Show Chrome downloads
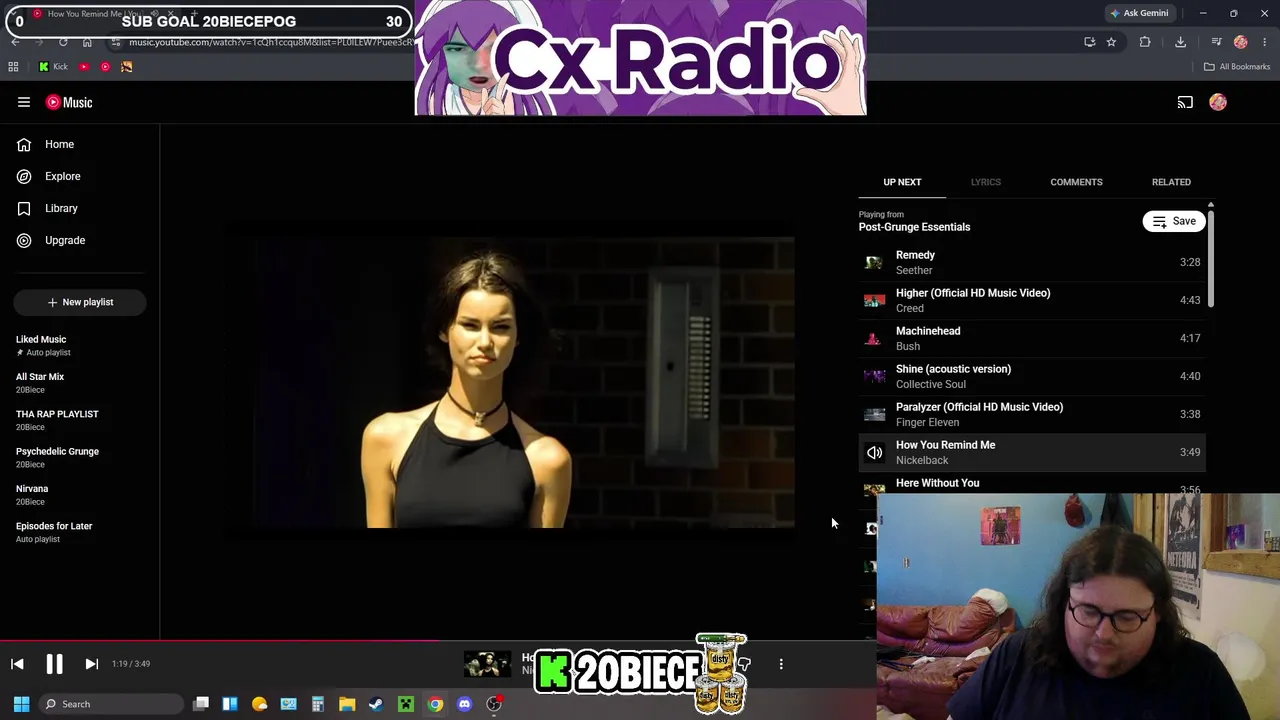Screen dimensions: 1280x720 coord(1180,42)
